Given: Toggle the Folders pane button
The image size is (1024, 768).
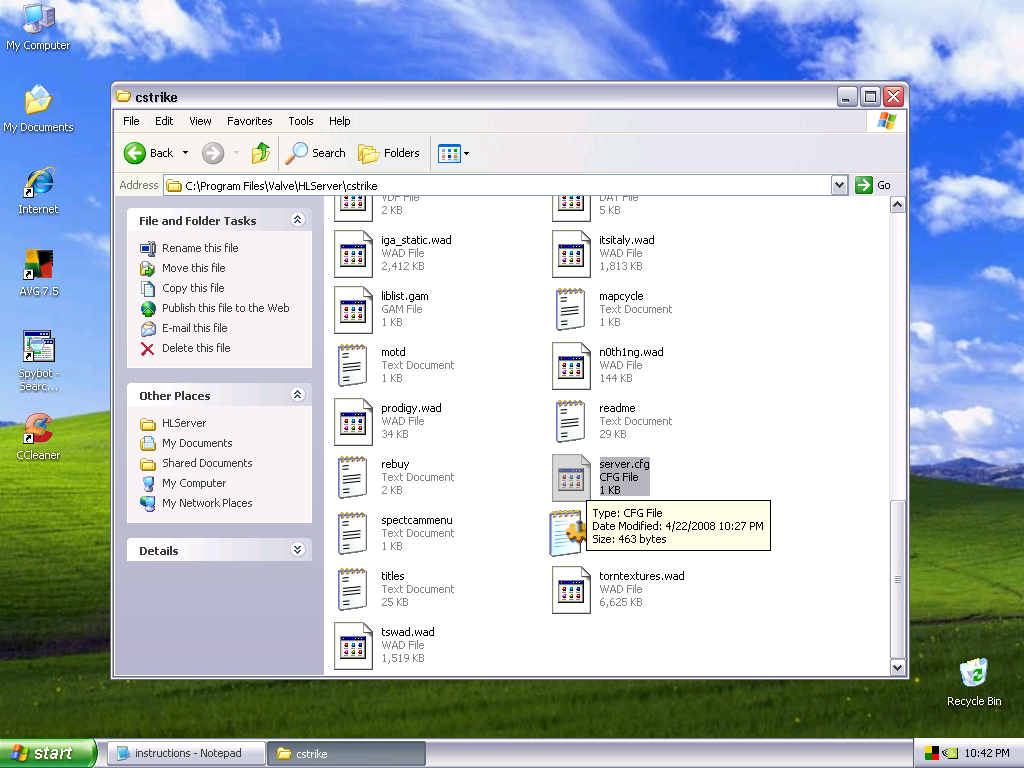Looking at the screenshot, I should click(x=389, y=153).
